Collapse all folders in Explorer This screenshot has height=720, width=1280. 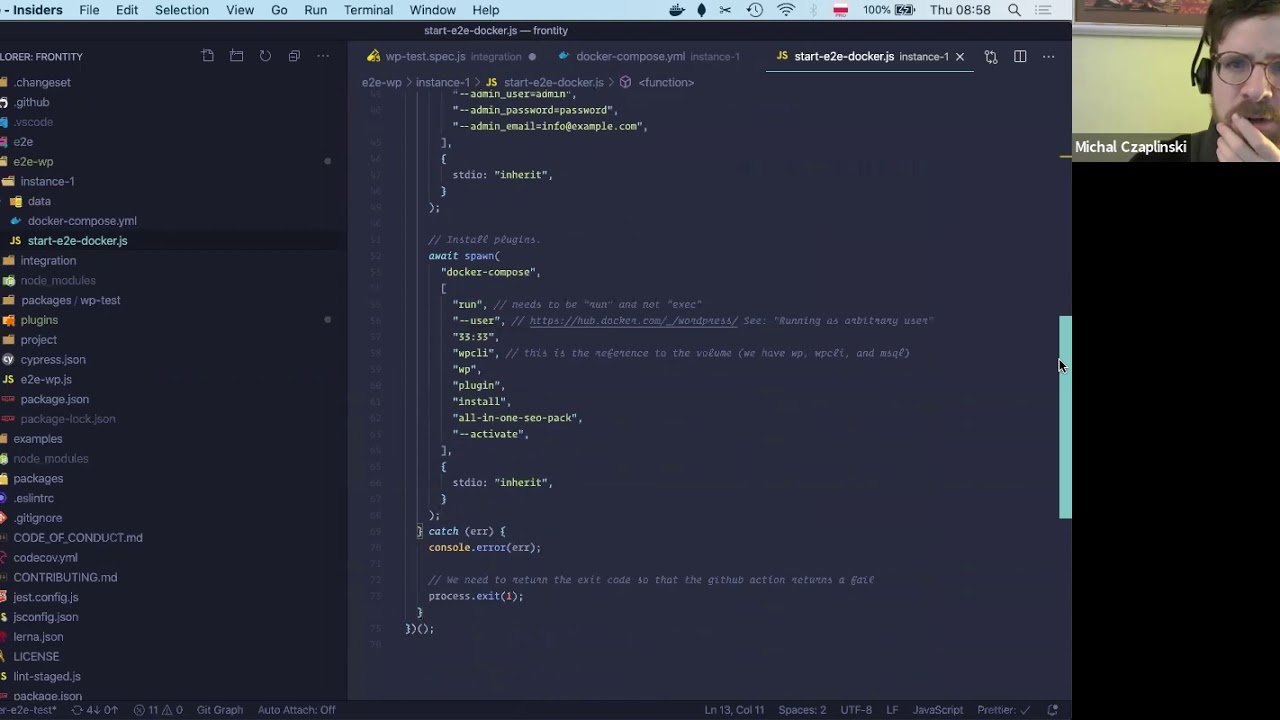pos(294,57)
